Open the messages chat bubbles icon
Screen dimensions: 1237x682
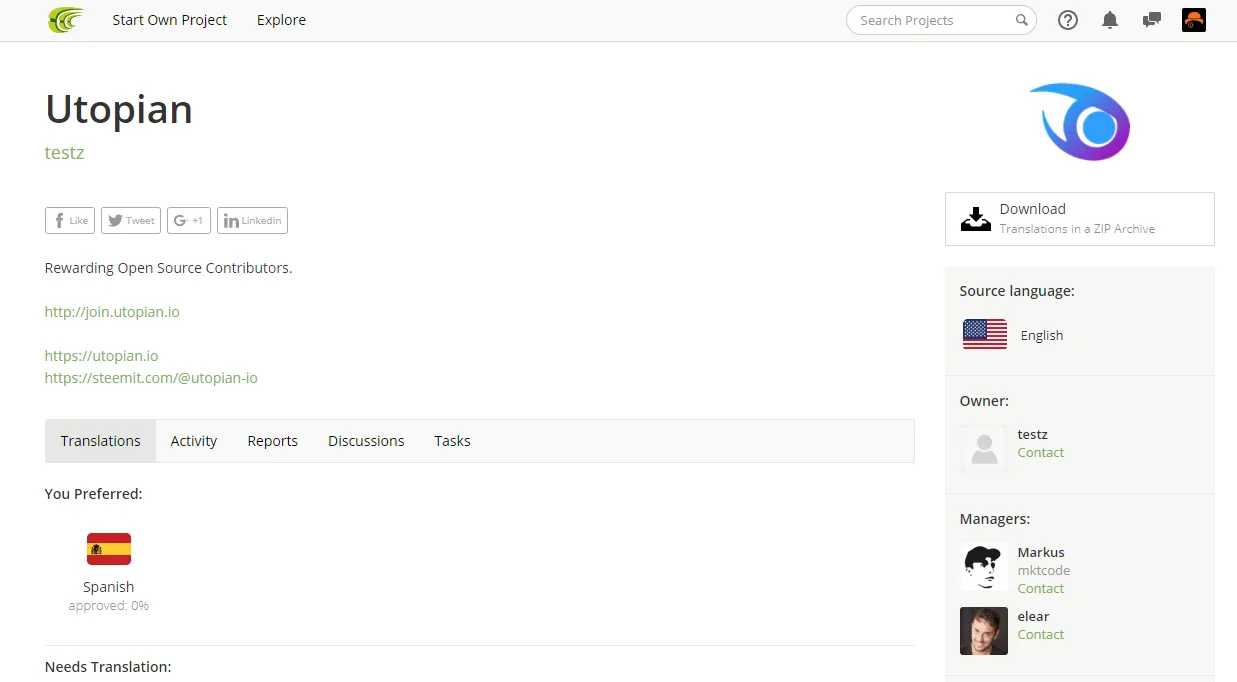(x=1152, y=20)
